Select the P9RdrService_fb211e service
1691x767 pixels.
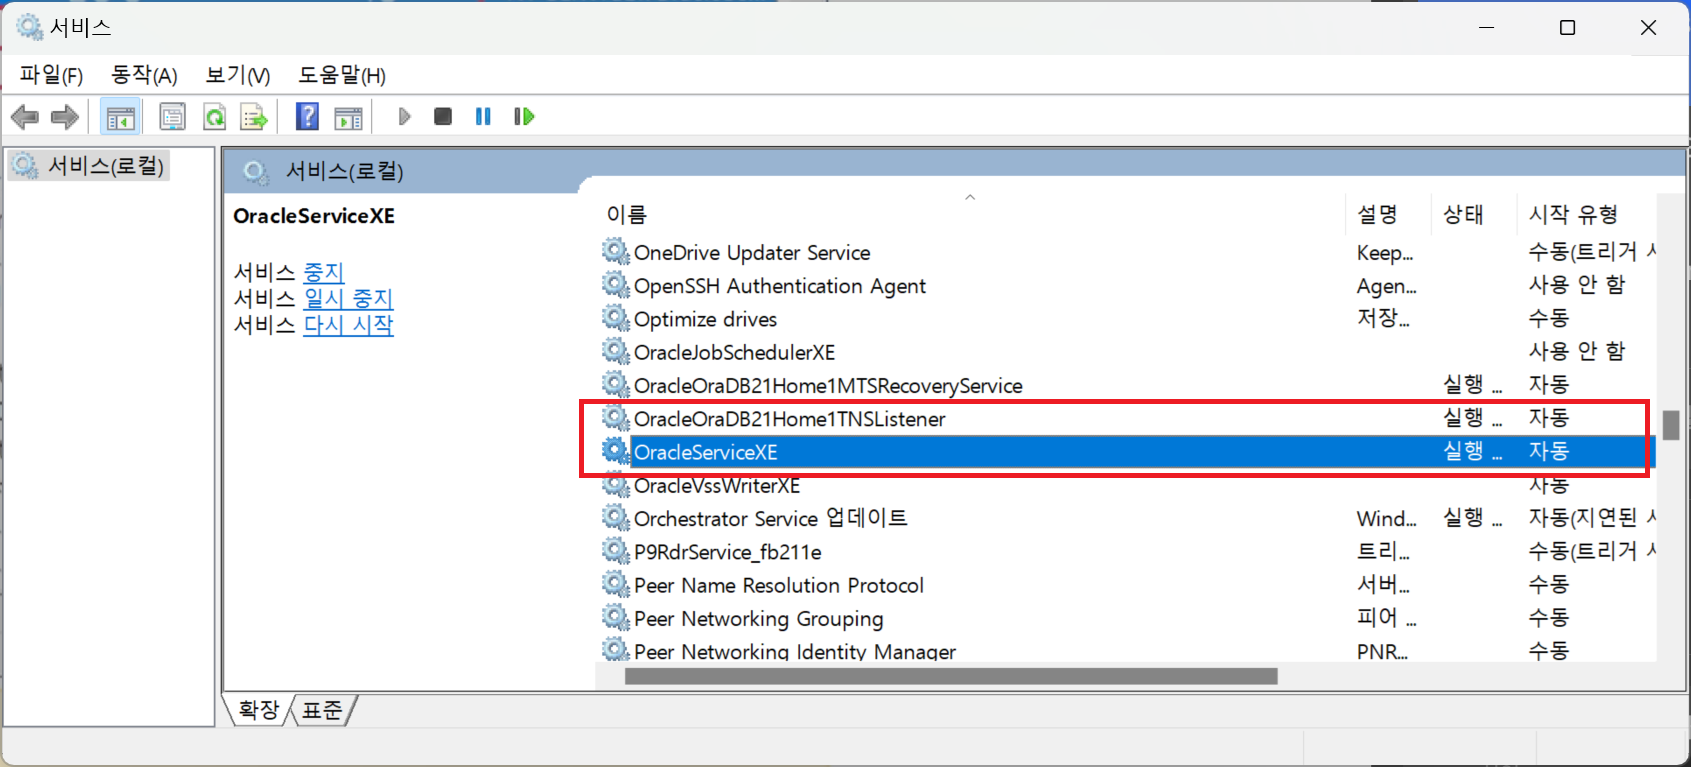coord(727,552)
